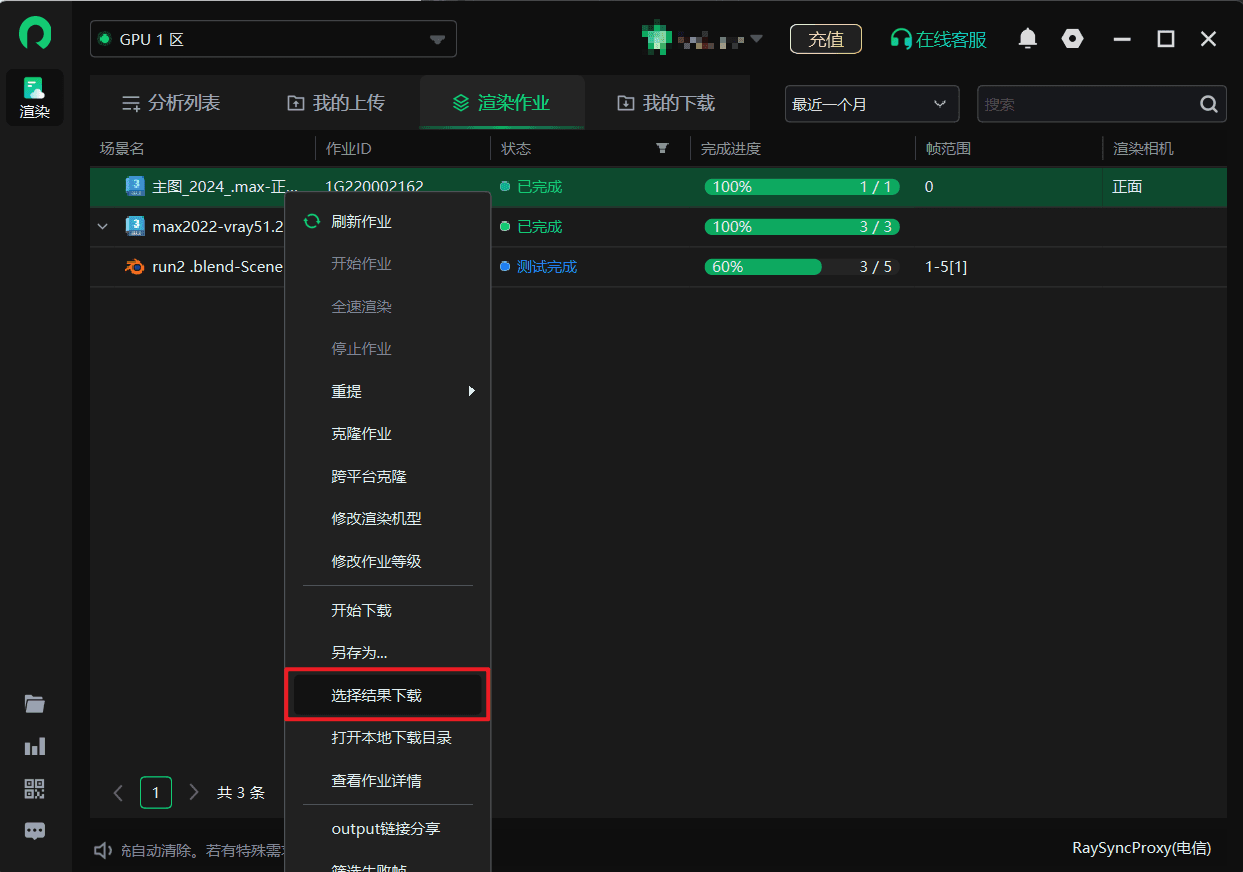
Task: Open the GPU 1 区 zone dropdown
Action: (273, 38)
